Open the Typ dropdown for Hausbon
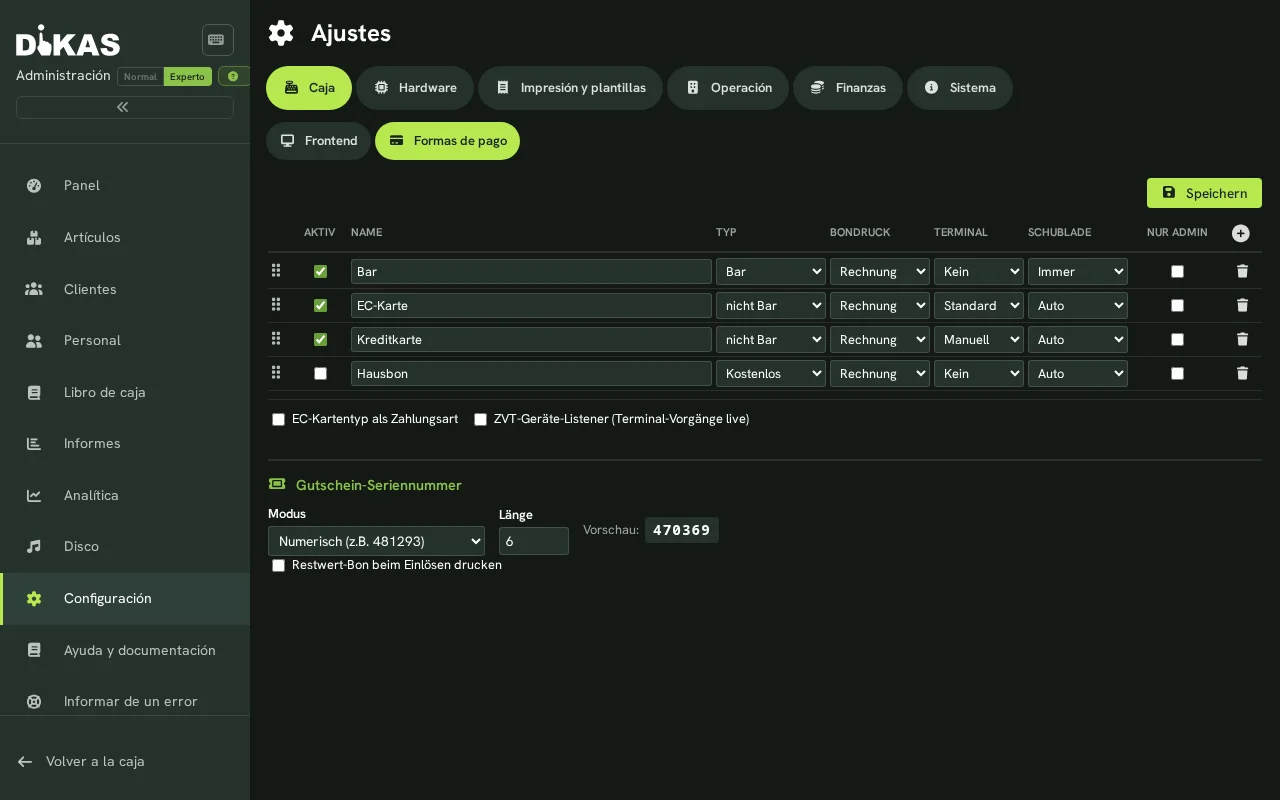Image resolution: width=1280 pixels, height=800 pixels. pos(771,373)
